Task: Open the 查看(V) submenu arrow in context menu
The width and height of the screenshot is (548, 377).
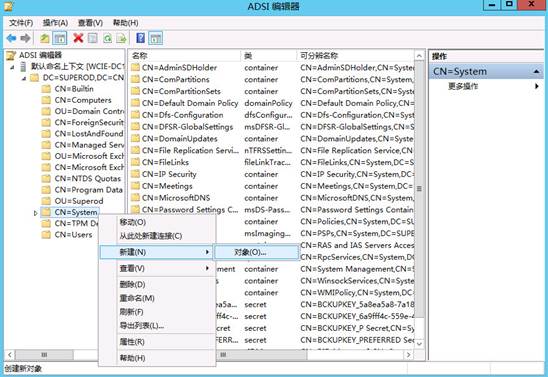Action: 207,268
